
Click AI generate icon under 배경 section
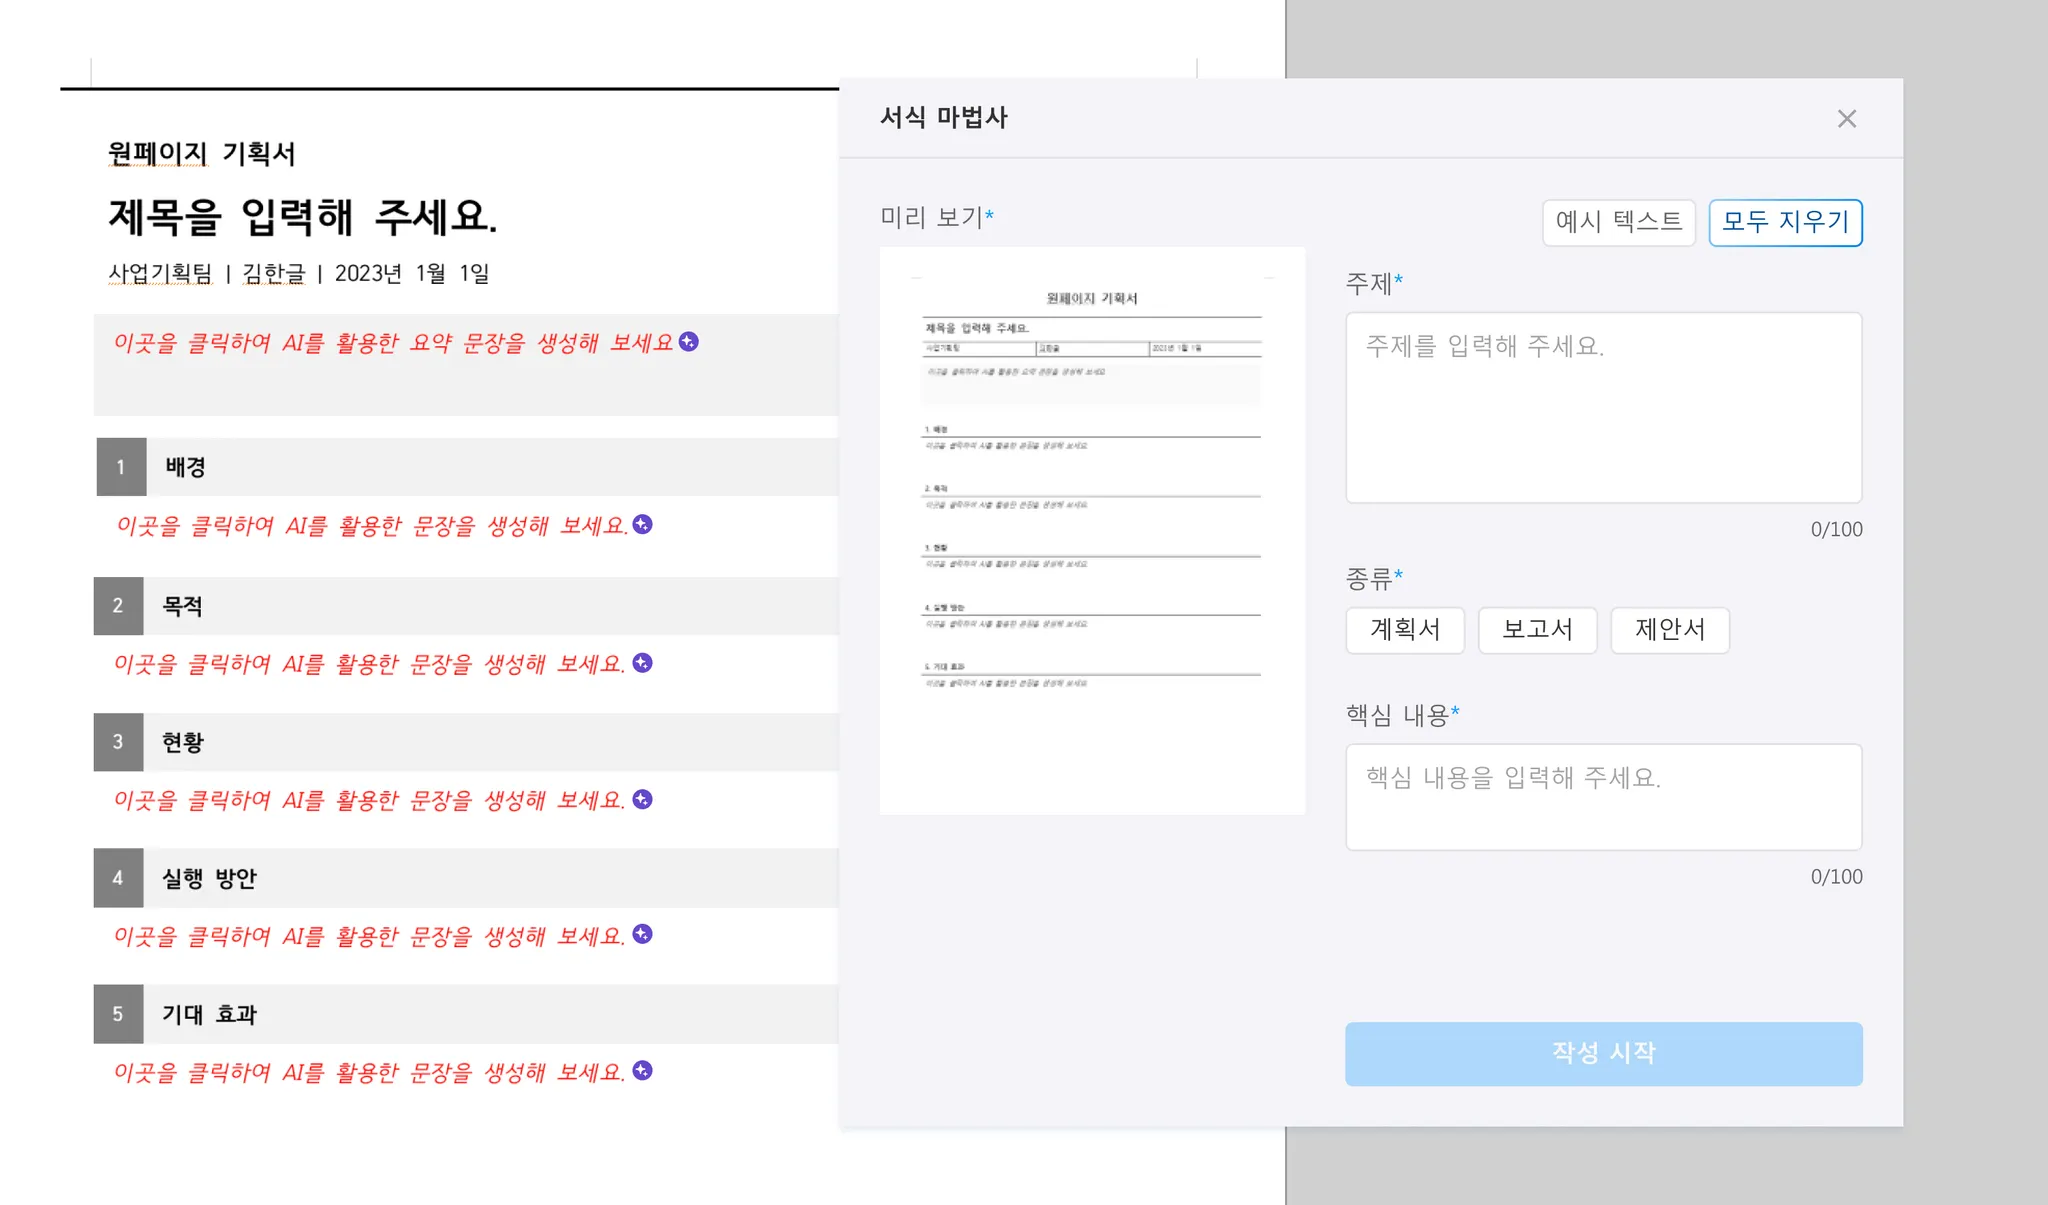click(643, 524)
